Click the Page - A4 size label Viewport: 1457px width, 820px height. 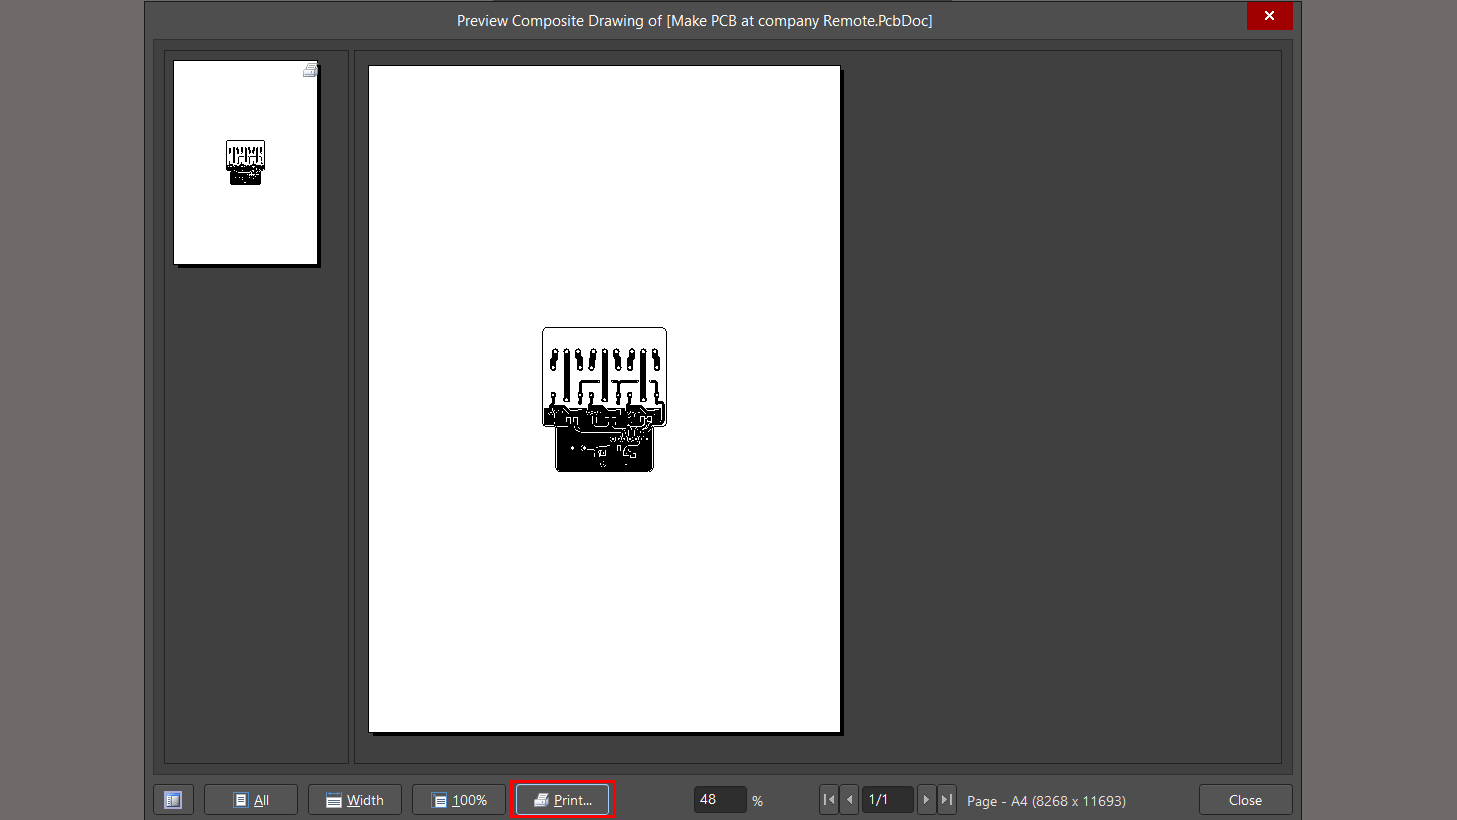(1046, 801)
